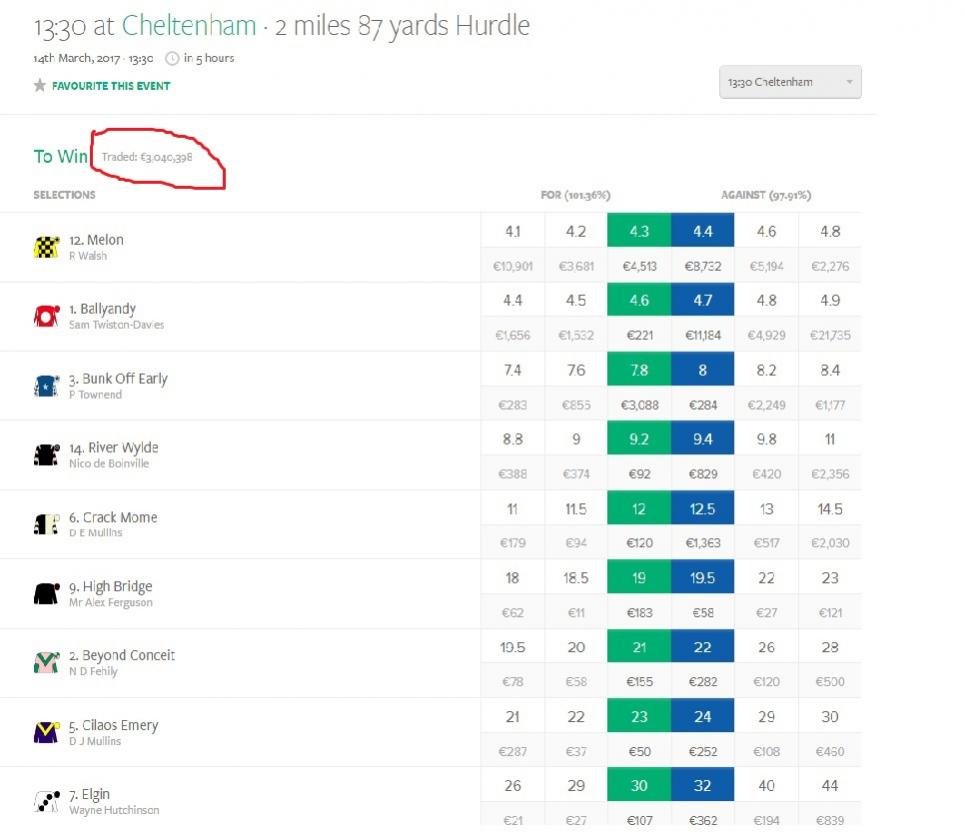Back Melon at green 4.3 odds
This screenshot has width=965, height=832.
(x=639, y=230)
